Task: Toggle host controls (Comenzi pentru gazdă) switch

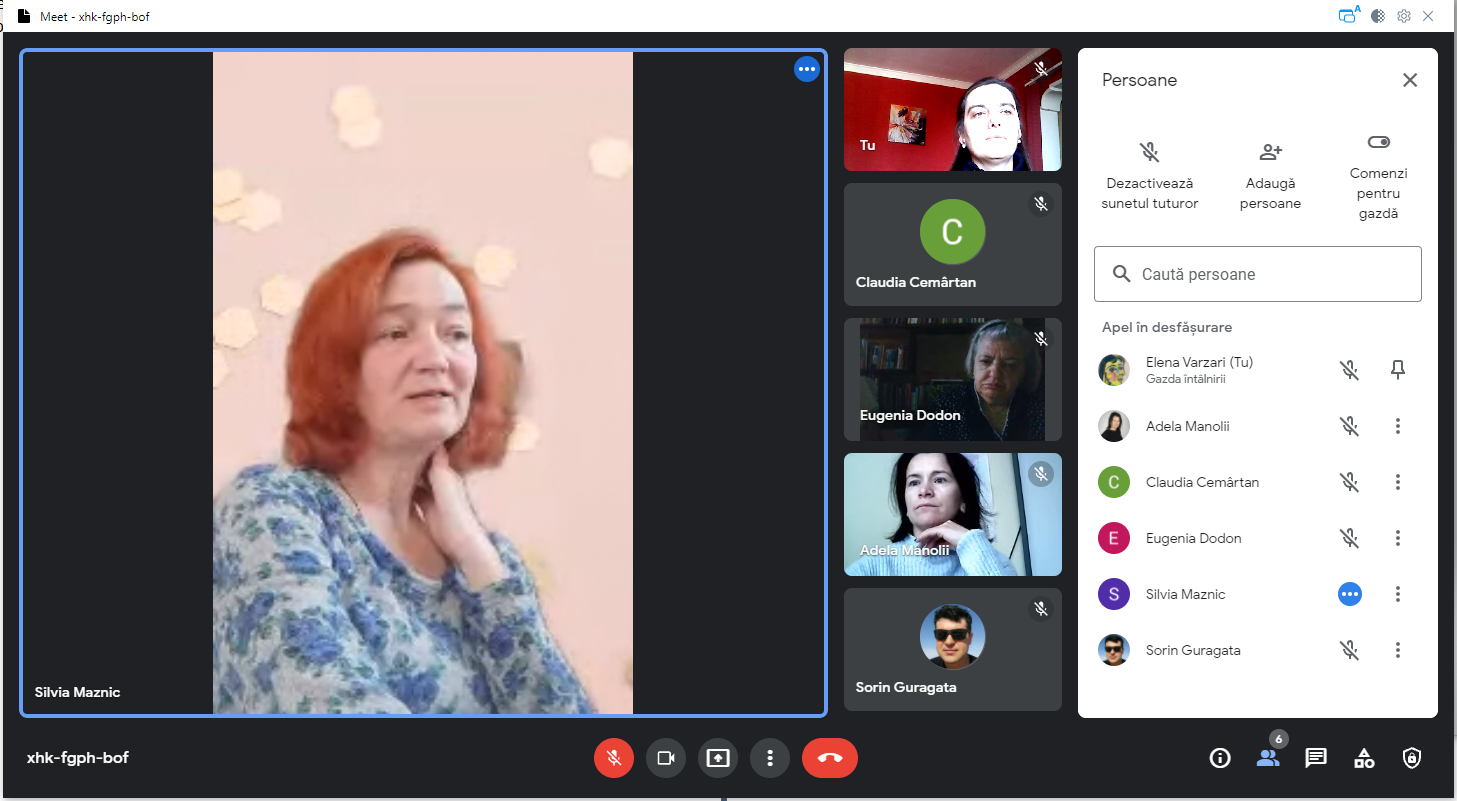Action: 1378,143
